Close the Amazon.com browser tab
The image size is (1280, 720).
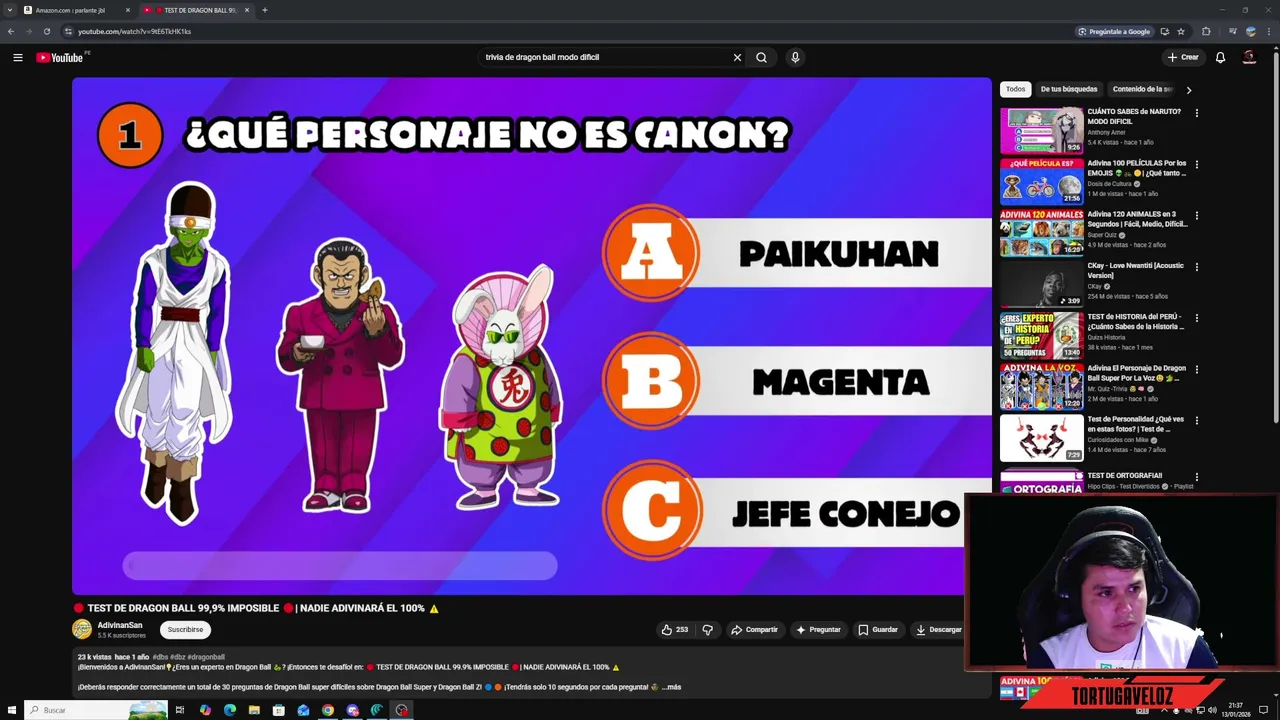(128, 10)
